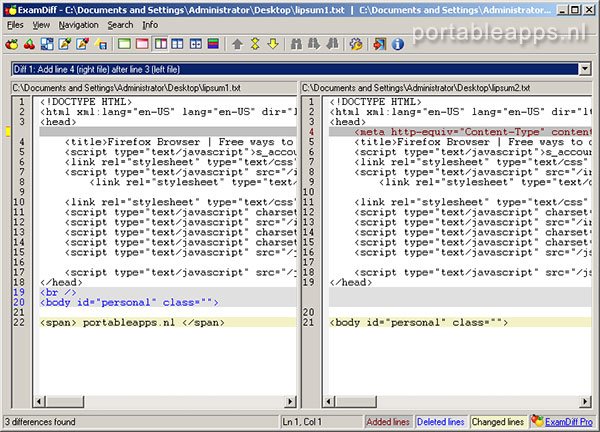This screenshot has width=600, height=432.
Task: Click the blue <br /> line in left pane
Action: pyautogui.click(x=168, y=292)
